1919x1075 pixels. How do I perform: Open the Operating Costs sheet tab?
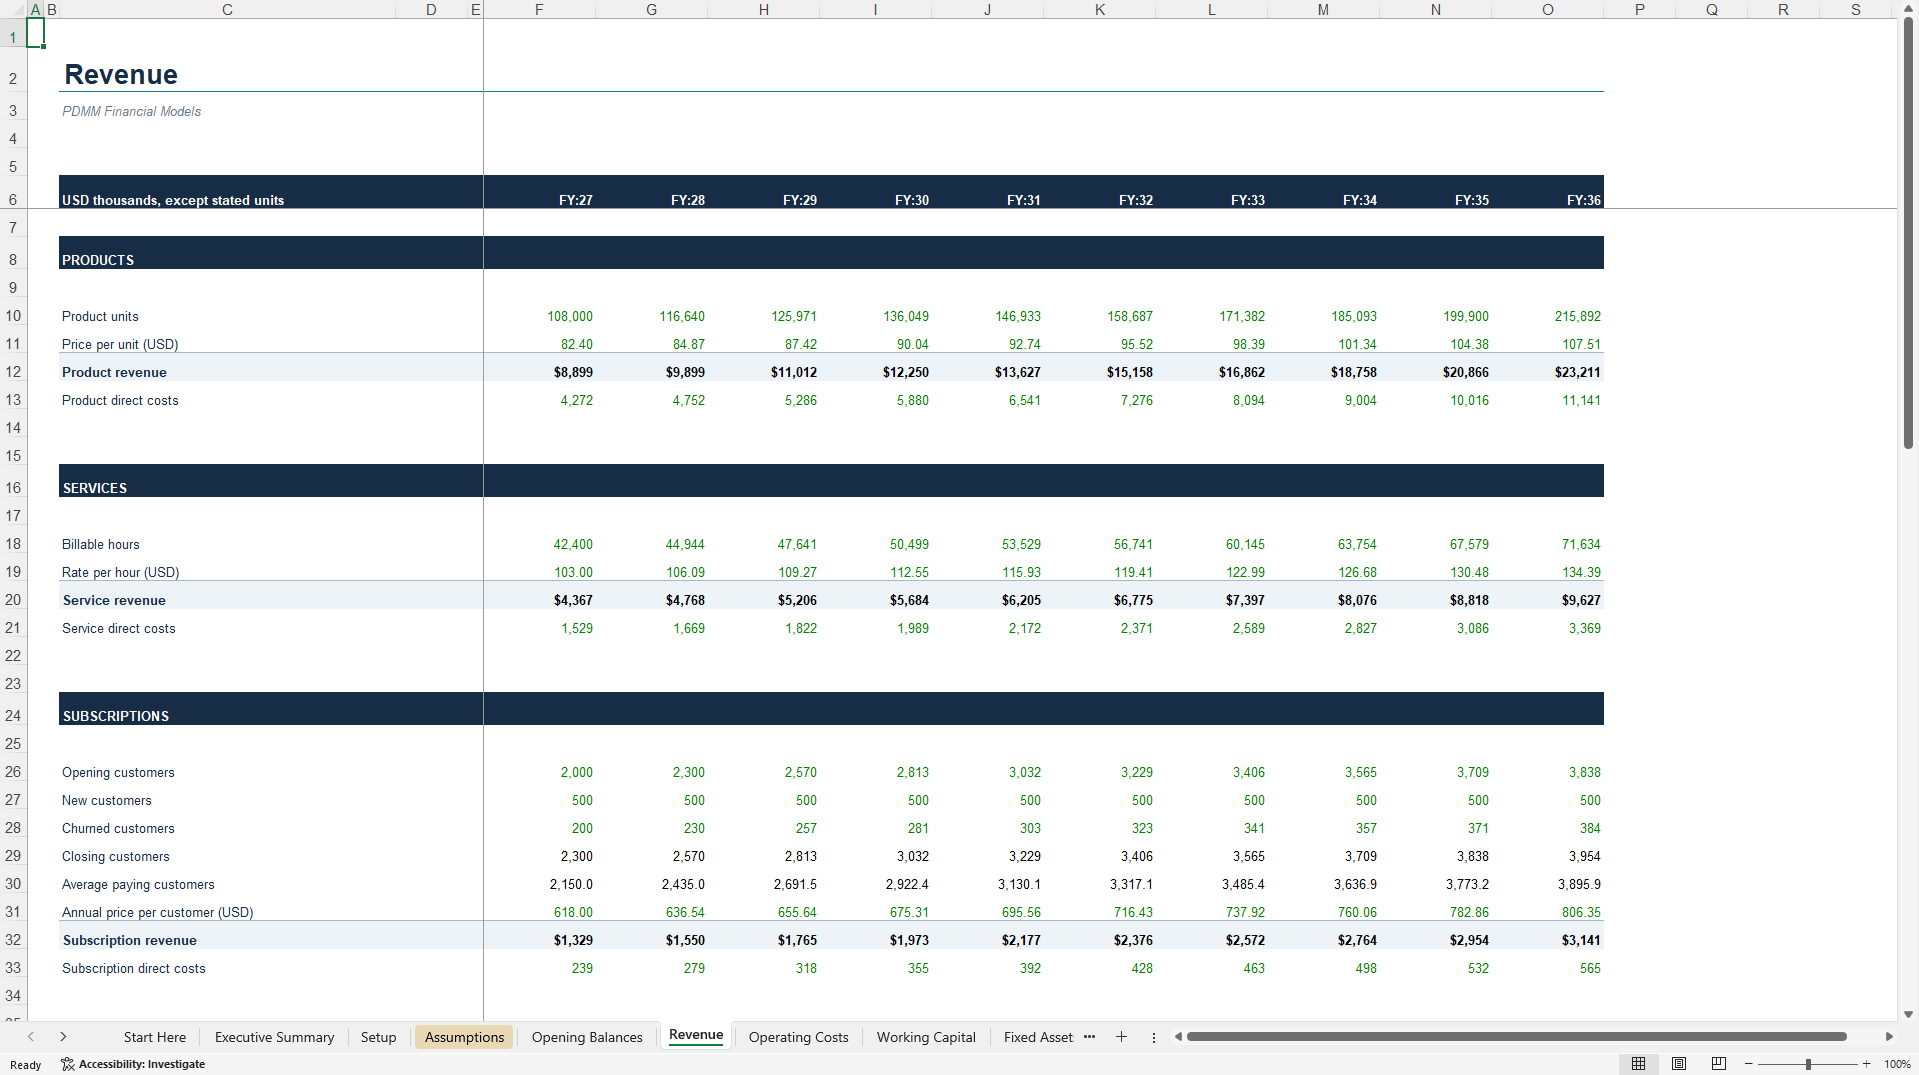click(798, 1037)
